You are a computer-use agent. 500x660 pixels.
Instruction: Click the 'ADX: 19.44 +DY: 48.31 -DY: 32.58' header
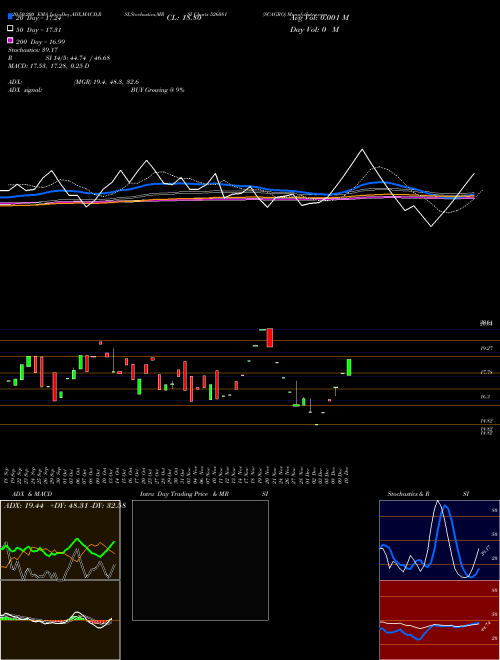coord(64,505)
